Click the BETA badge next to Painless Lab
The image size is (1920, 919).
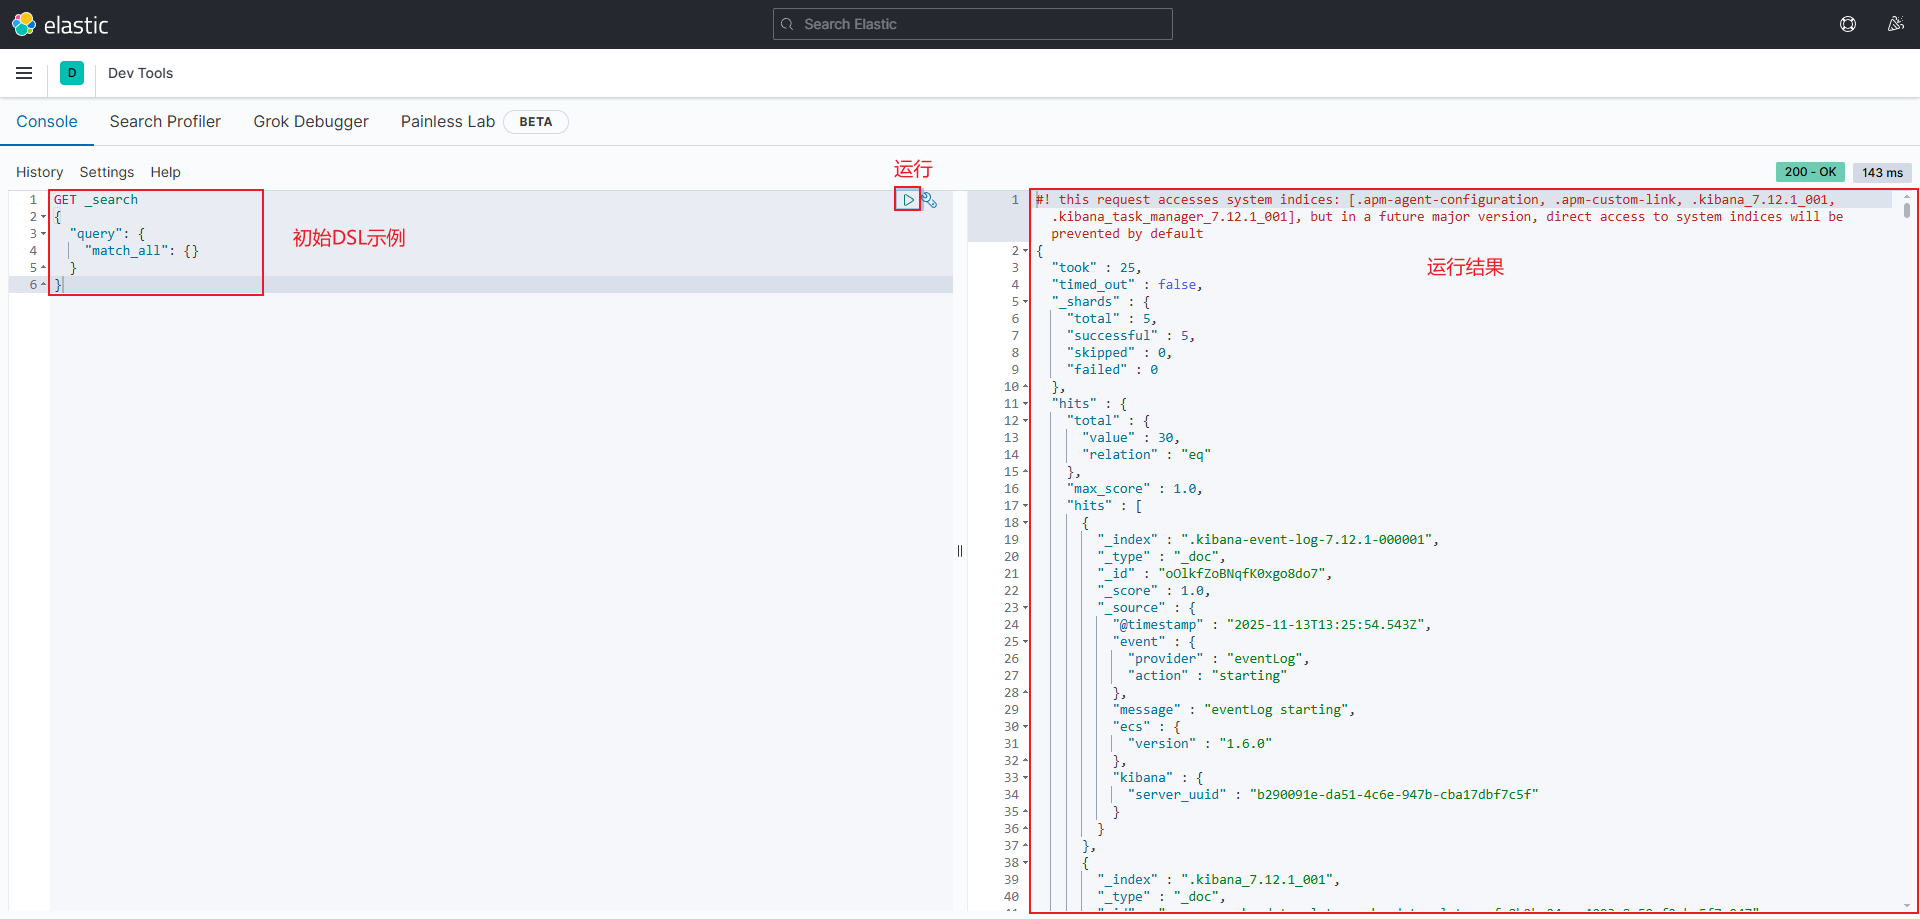point(536,122)
